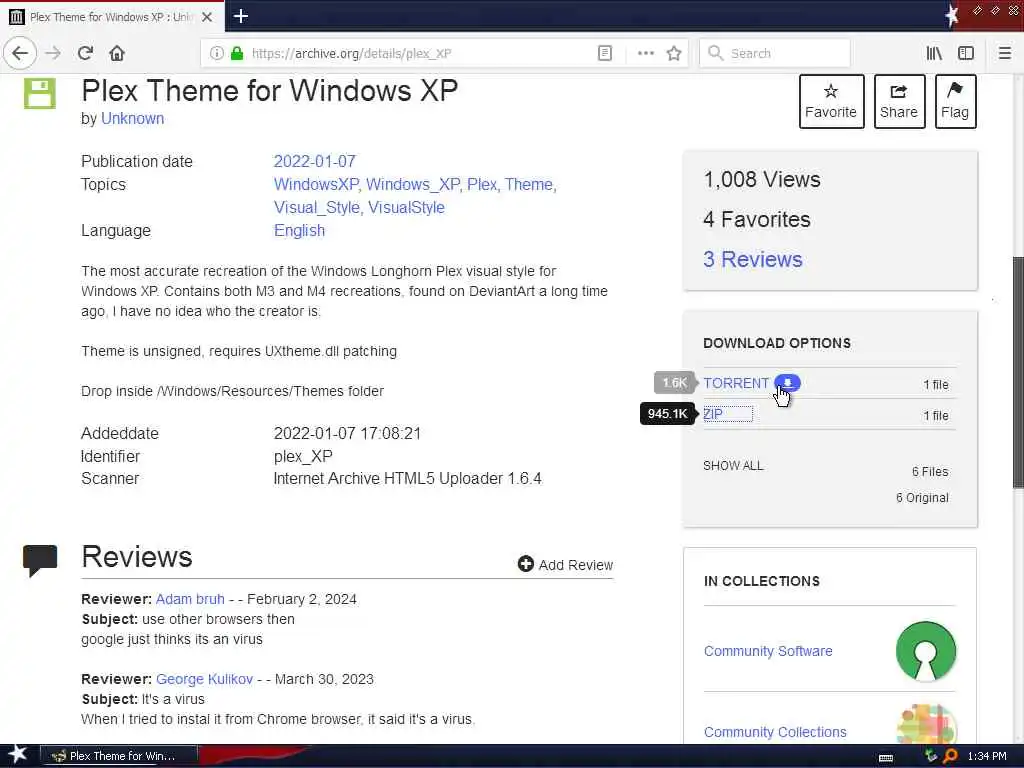Open a new tab with plus
Viewport: 1024px width, 768px height.
click(240, 16)
